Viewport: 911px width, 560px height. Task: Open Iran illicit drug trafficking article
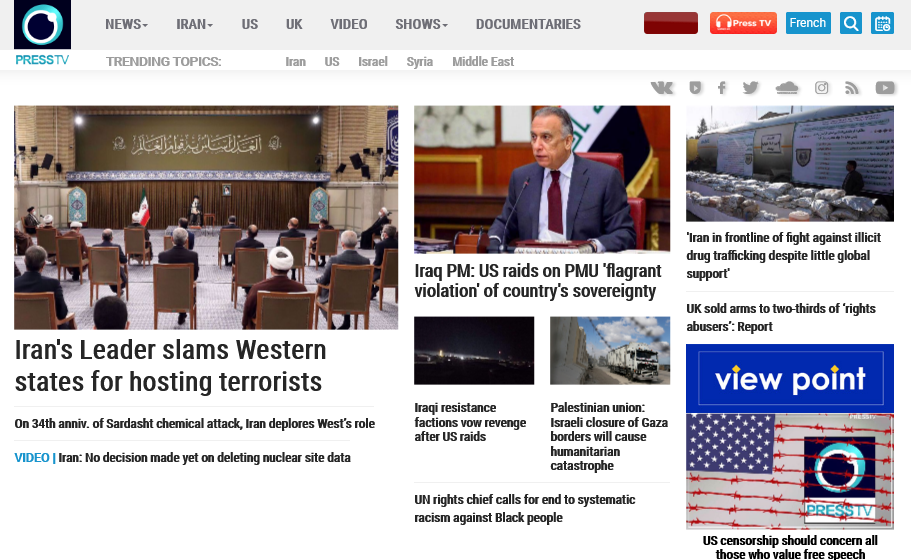coord(783,256)
